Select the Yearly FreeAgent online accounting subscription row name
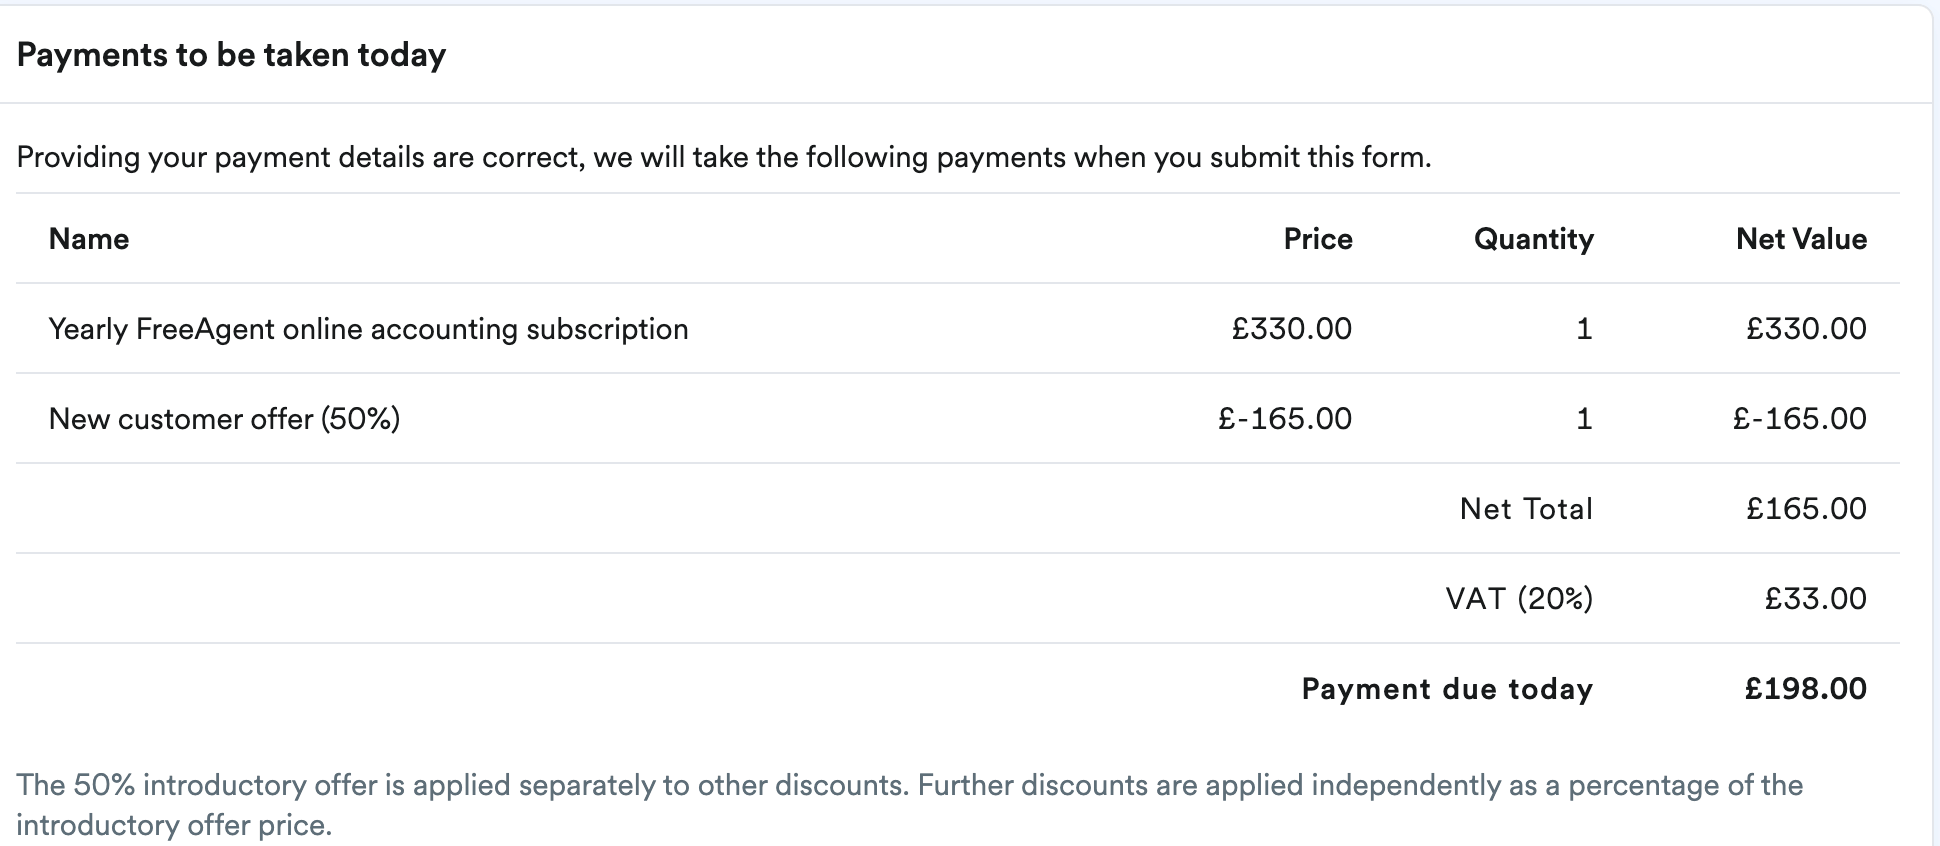This screenshot has height=846, width=1940. pyautogui.click(x=368, y=329)
